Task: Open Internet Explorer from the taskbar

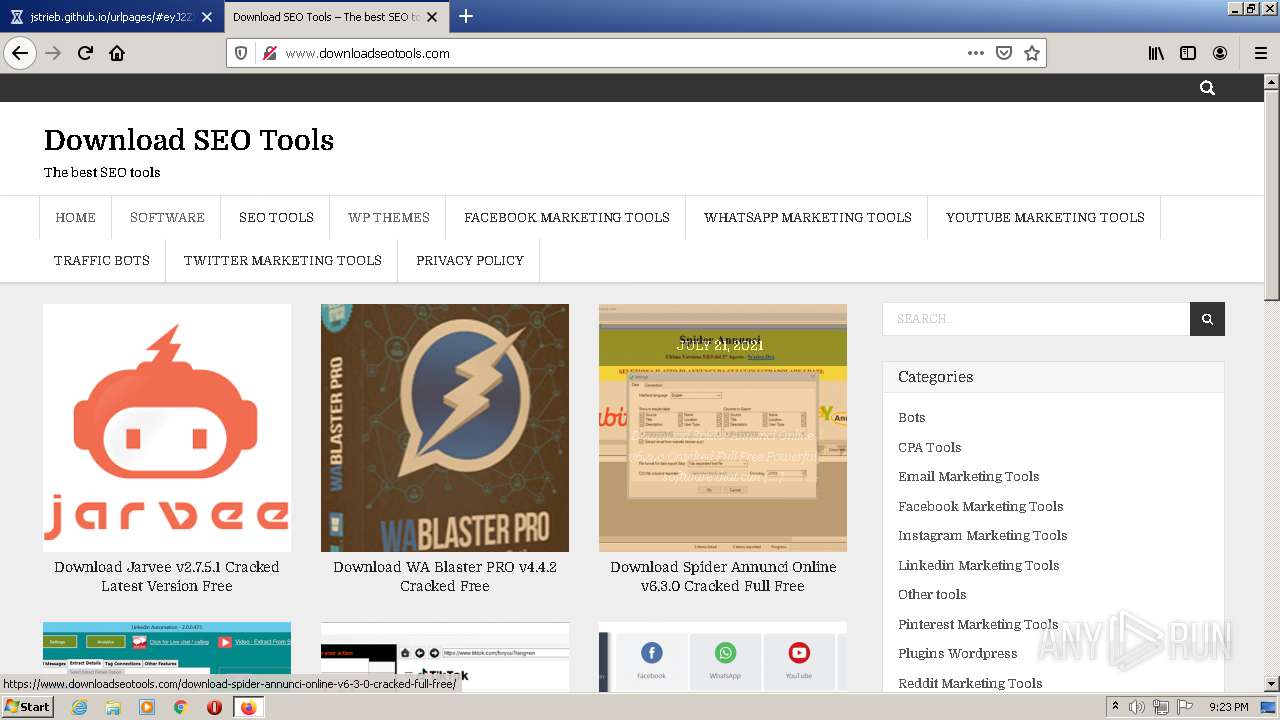Action: tap(79, 707)
